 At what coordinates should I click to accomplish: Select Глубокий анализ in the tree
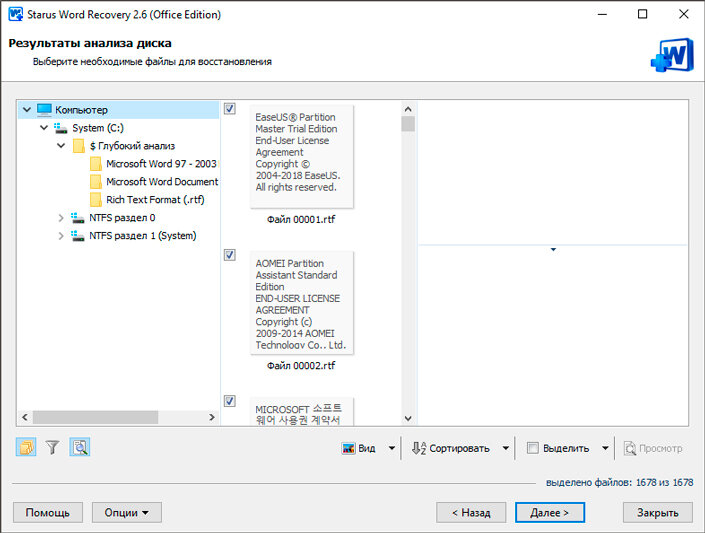(132, 146)
